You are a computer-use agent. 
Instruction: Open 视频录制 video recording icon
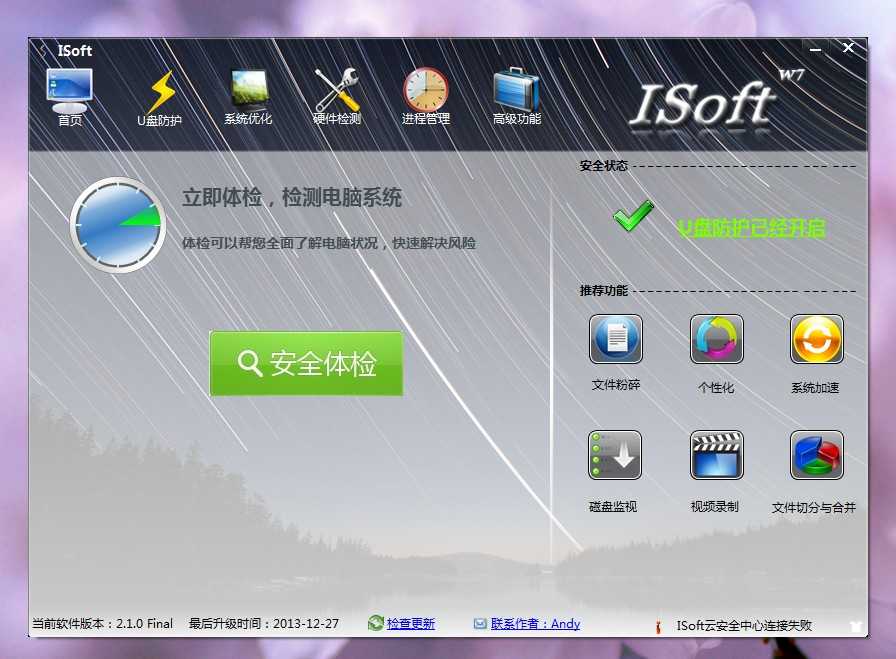click(x=717, y=455)
